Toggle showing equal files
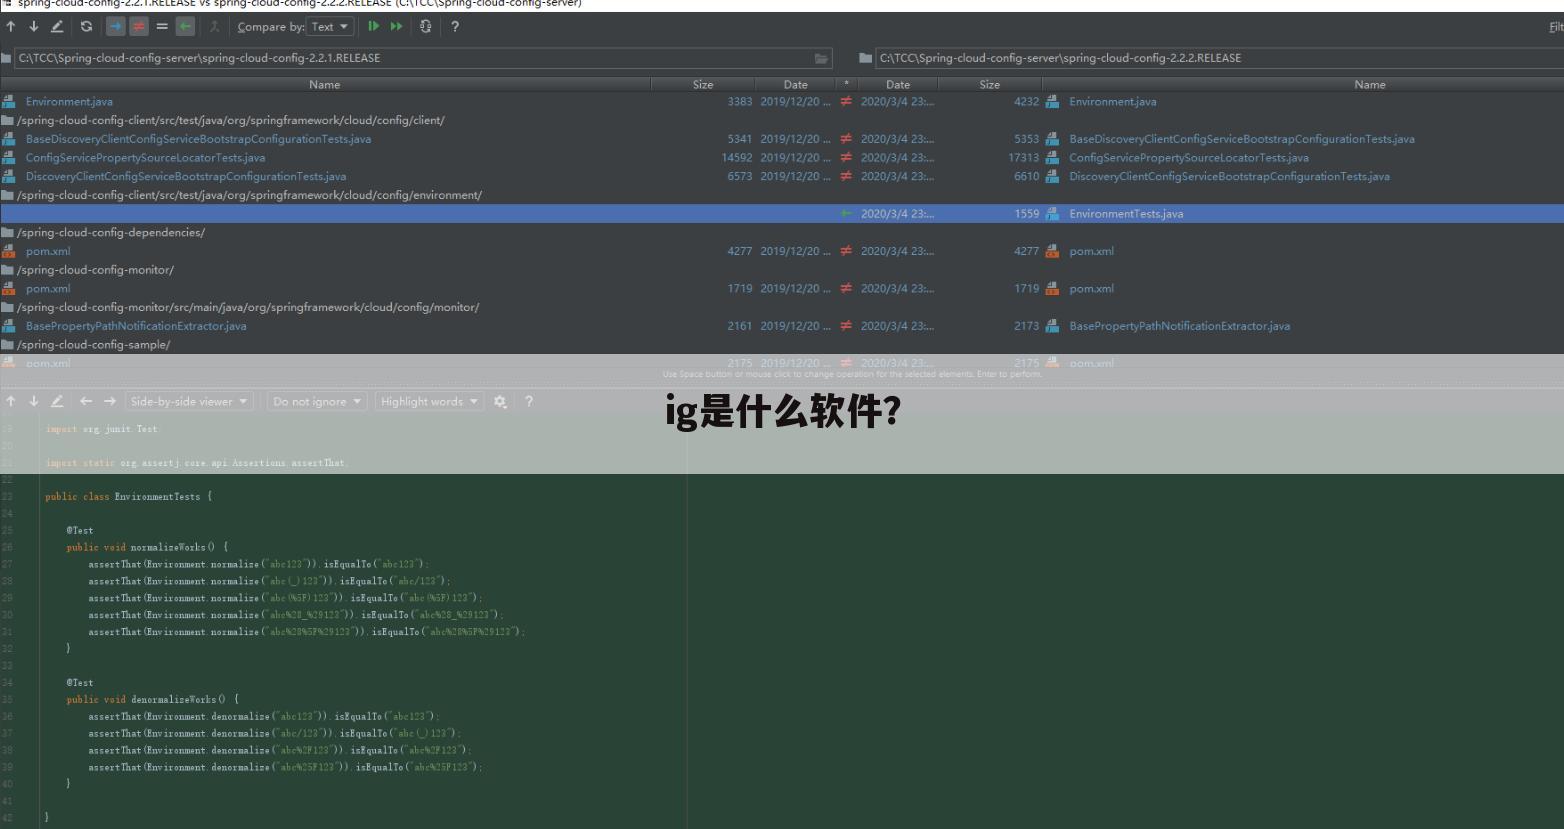The image size is (1564, 829). pyautogui.click(x=162, y=27)
